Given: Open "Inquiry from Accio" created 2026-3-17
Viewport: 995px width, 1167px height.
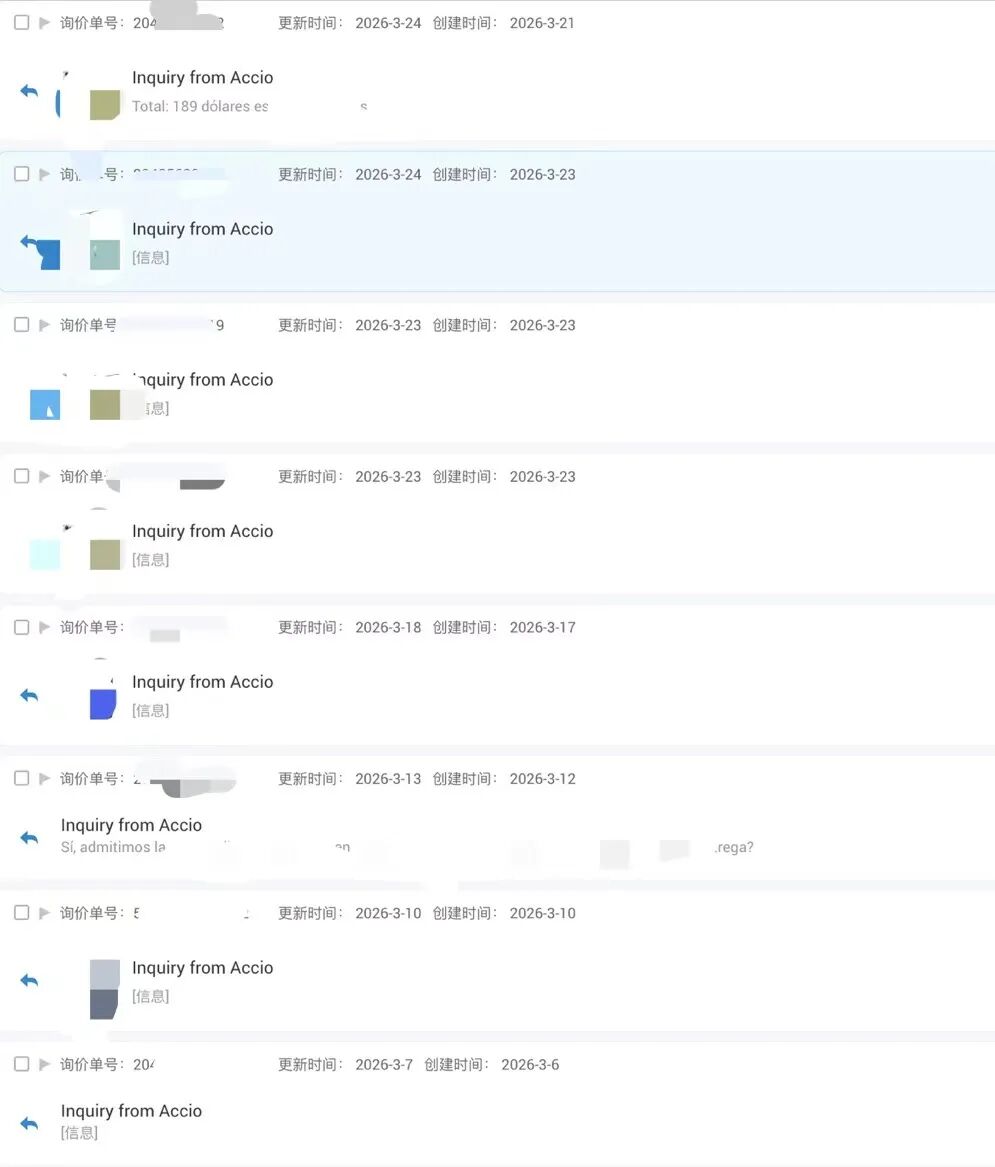Looking at the screenshot, I should click(x=202, y=682).
